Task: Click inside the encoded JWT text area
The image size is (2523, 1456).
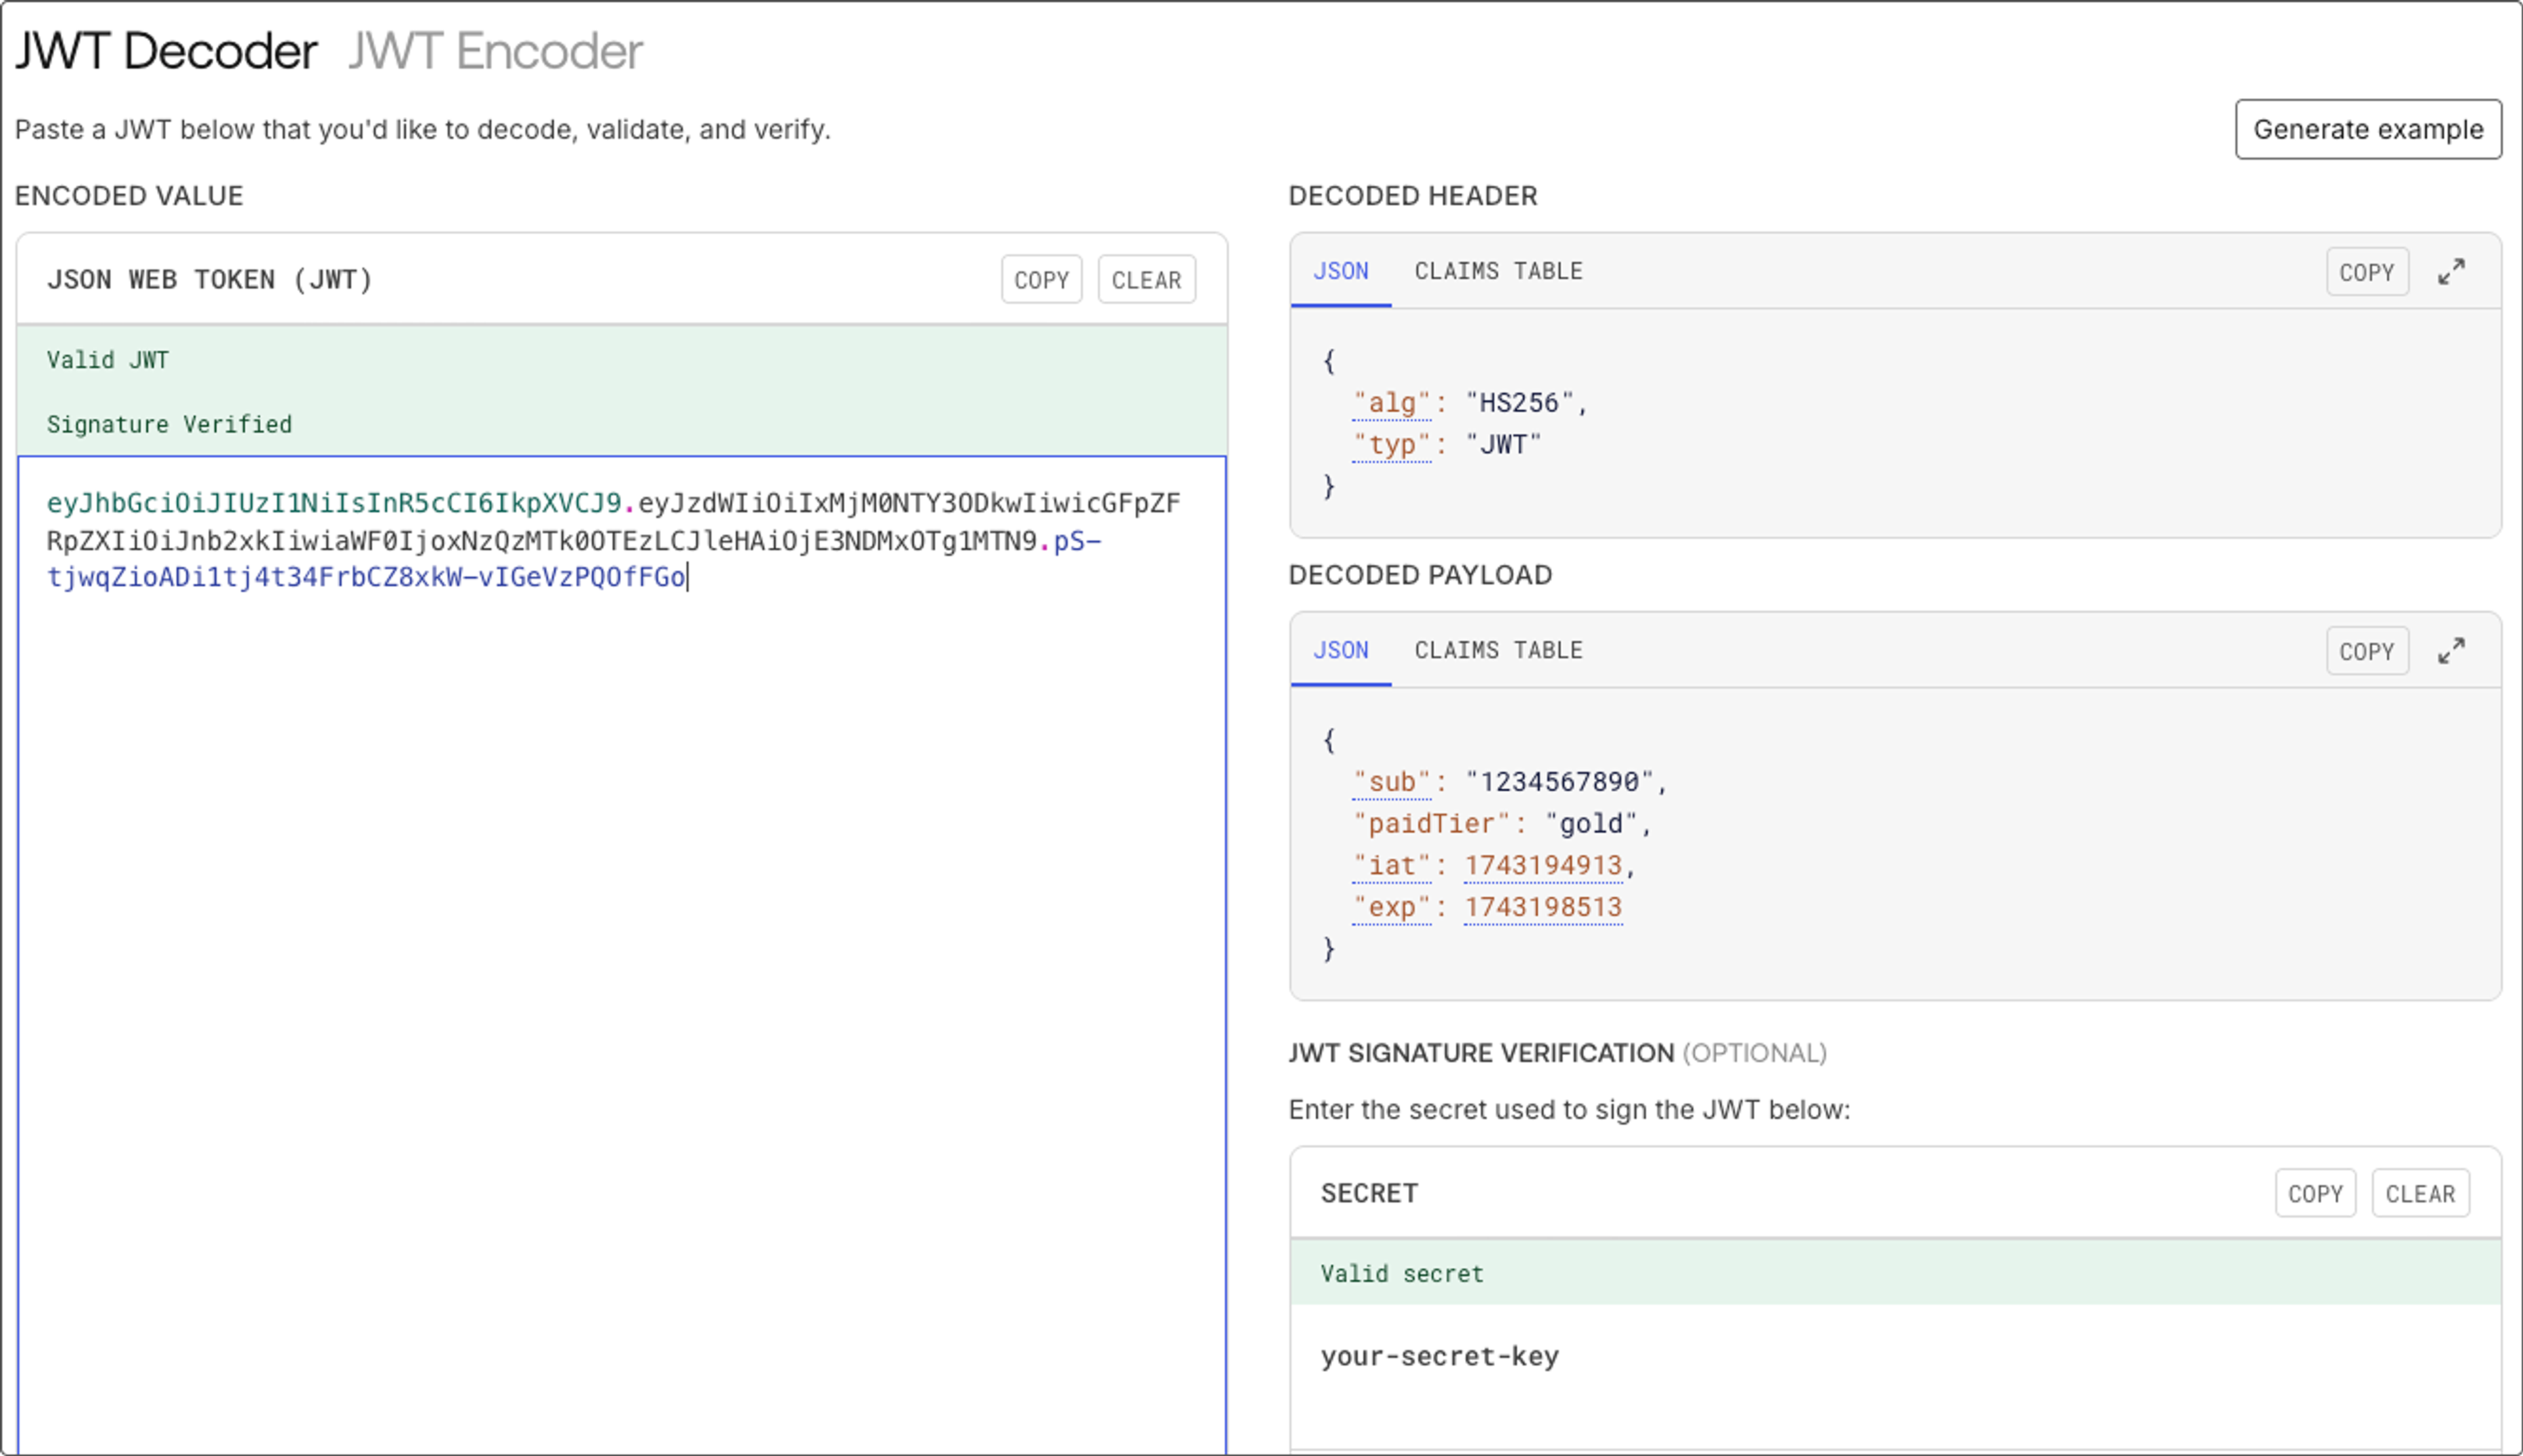Action: coord(620,900)
